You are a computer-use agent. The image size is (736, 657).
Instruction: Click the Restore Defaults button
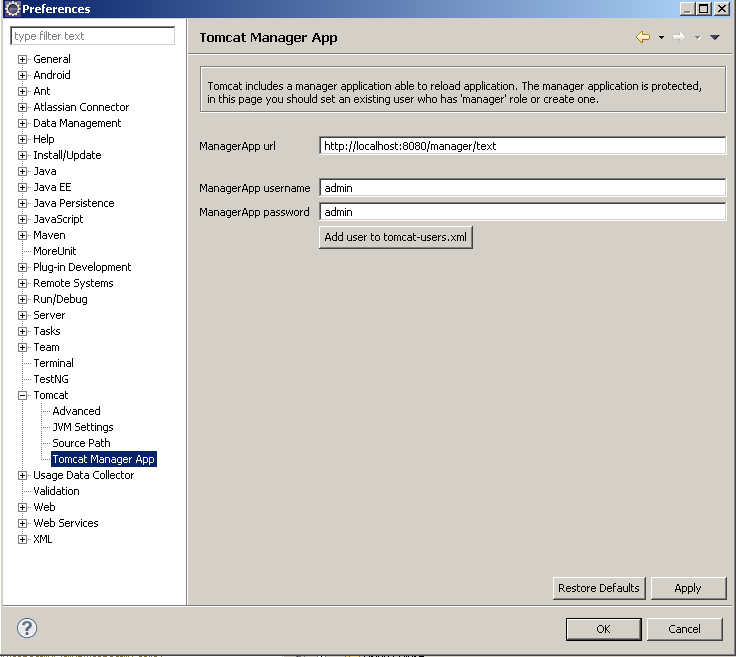tap(599, 588)
